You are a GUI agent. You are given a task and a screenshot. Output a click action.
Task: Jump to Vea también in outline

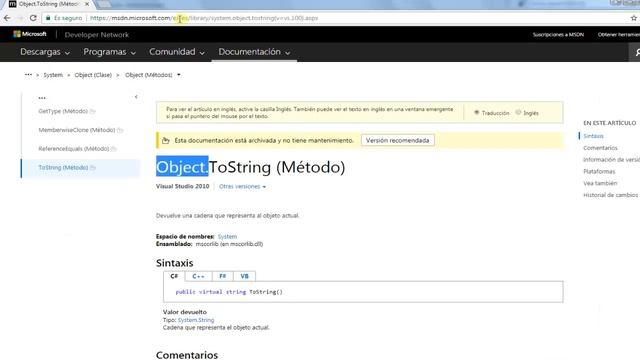tap(600, 183)
